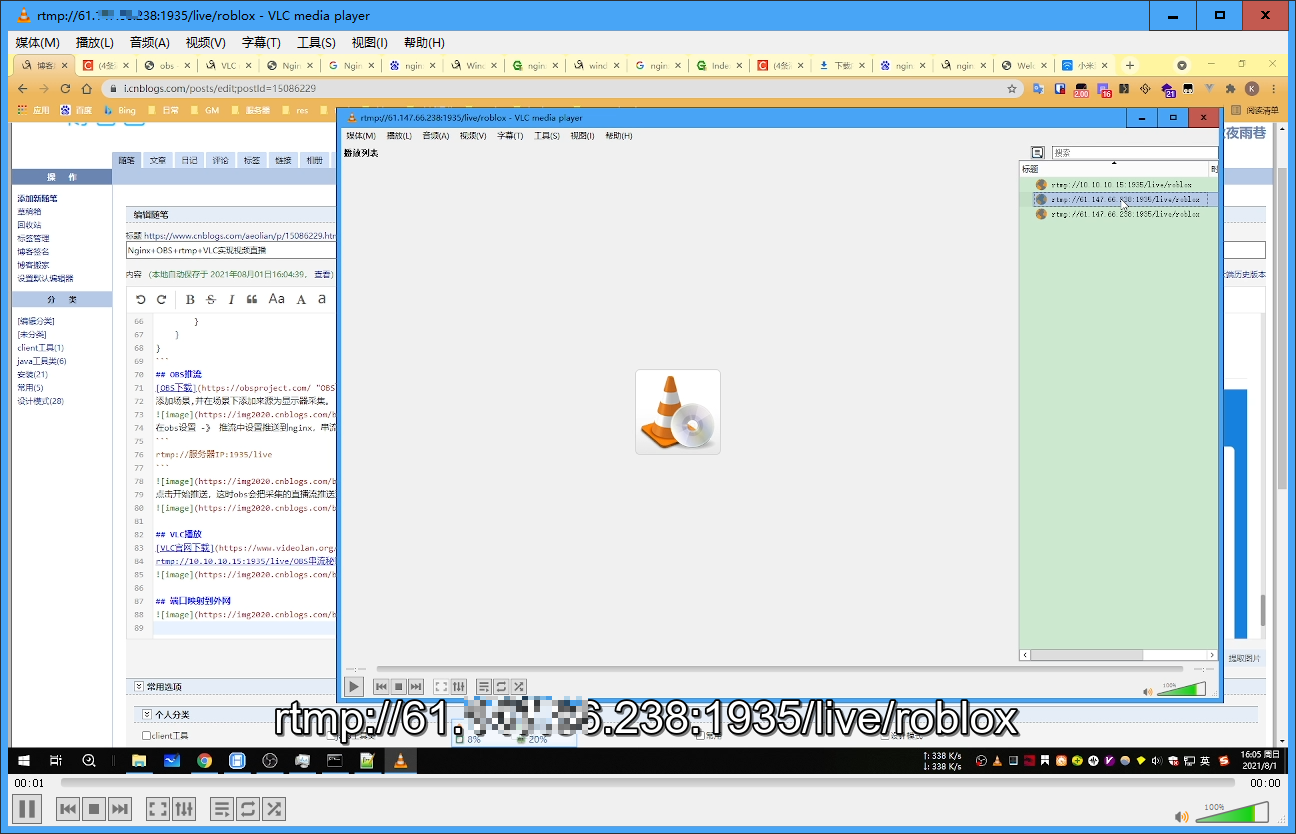Click the Chrome address bar showing i.cnblogs.com
The height and width of the screenshot is (834, 1296).
click(560, 88)
